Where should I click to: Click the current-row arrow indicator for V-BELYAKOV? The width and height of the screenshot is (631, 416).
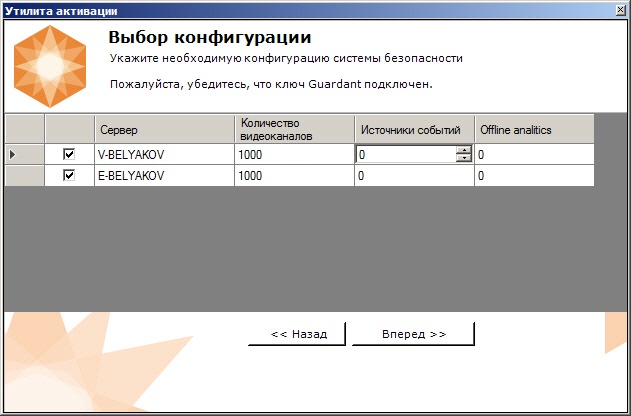pos(13,154)
